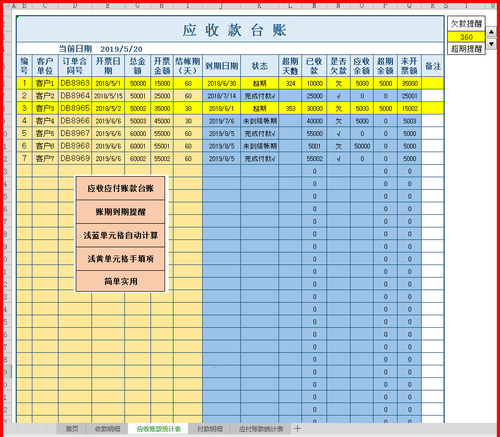The image size is (500, 437).
Task: Select order number cell DB8964
Action: (75, 96)
